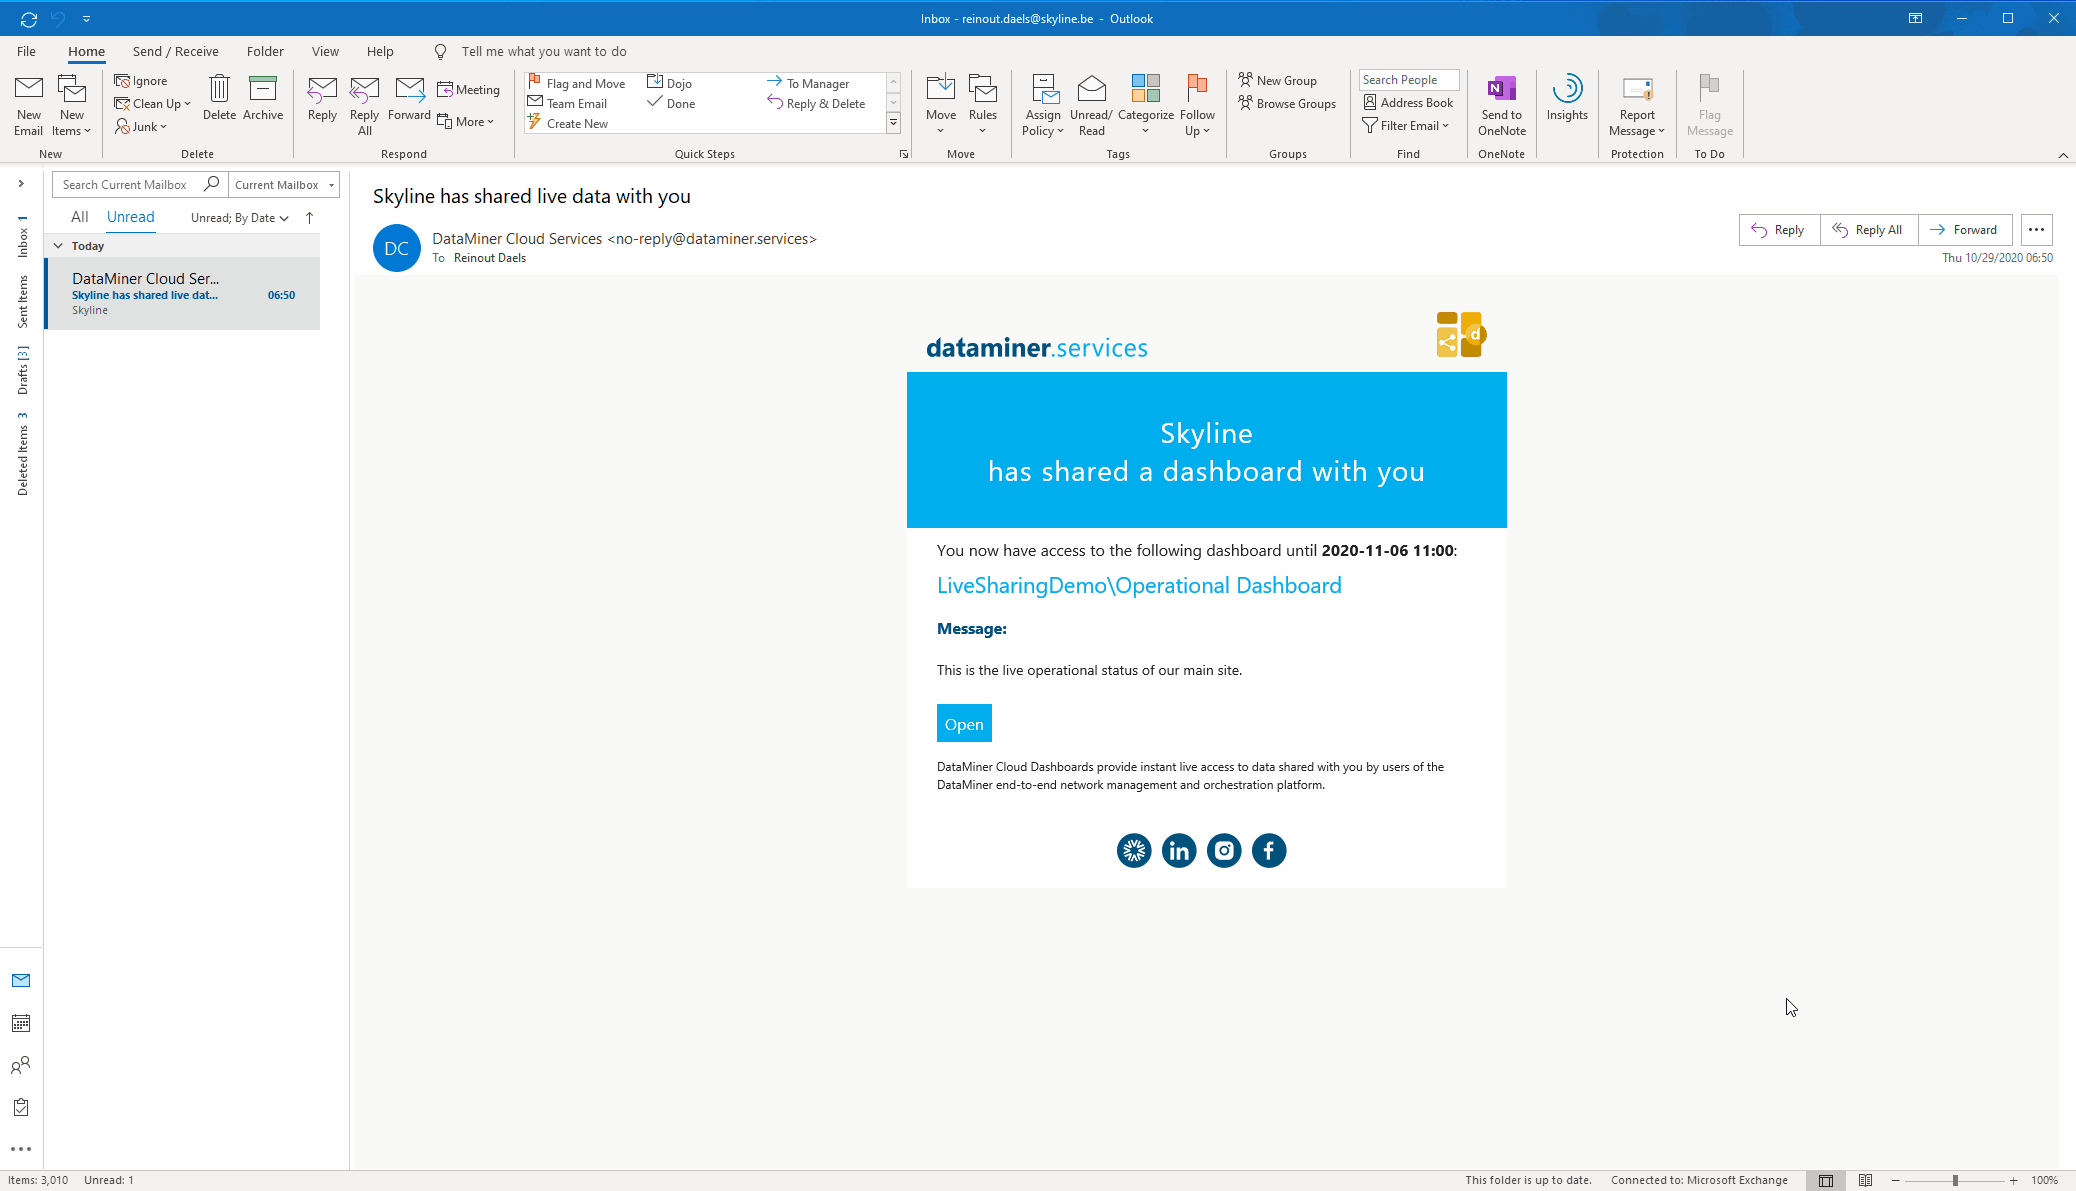The image size is (2076, 1191).
Task: Click the Search People field
Action: point(1408,80)
